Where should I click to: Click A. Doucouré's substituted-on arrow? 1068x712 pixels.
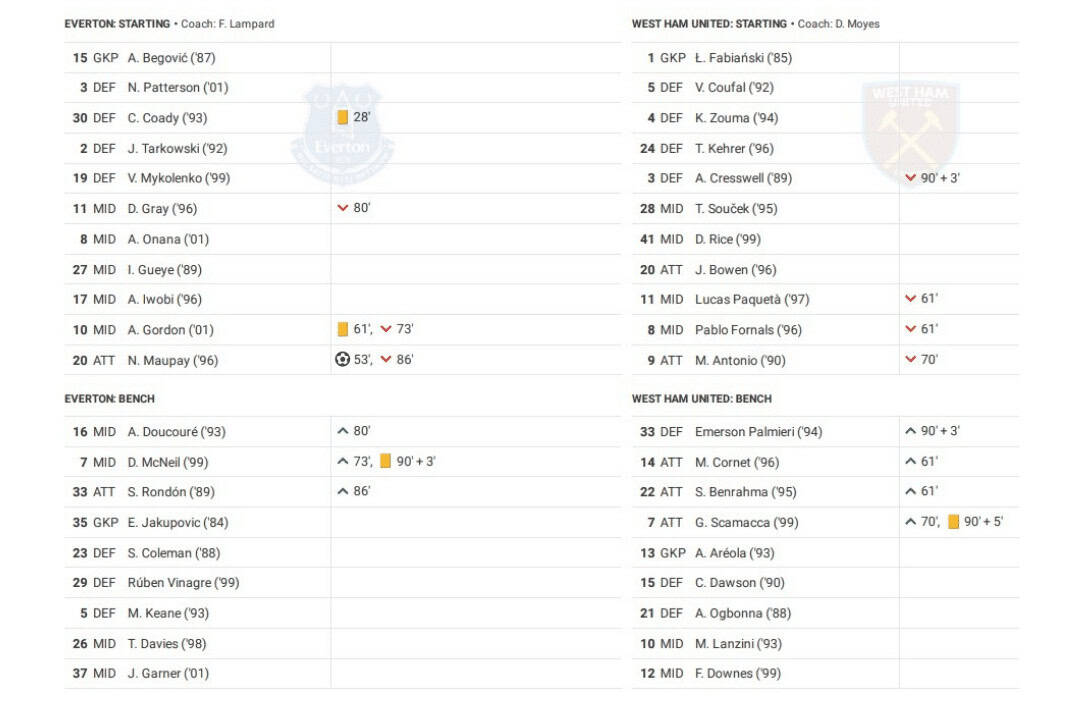343,432
